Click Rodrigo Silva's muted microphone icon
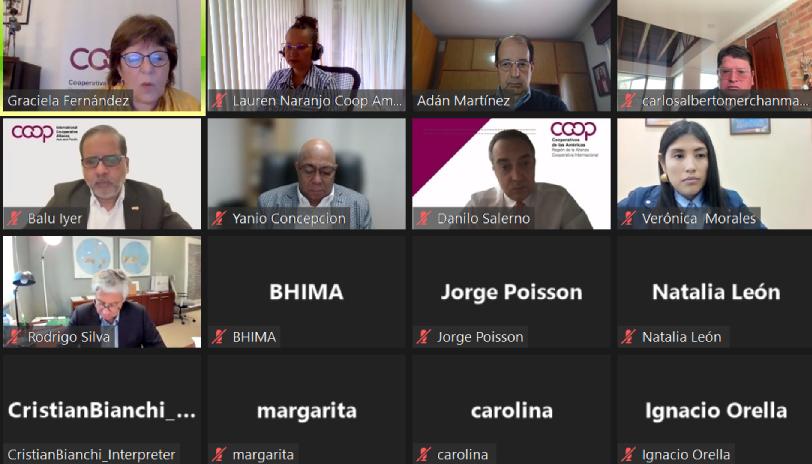Viewport: 812px width, 464px height. pyautogui.click(x=14, y=337)
